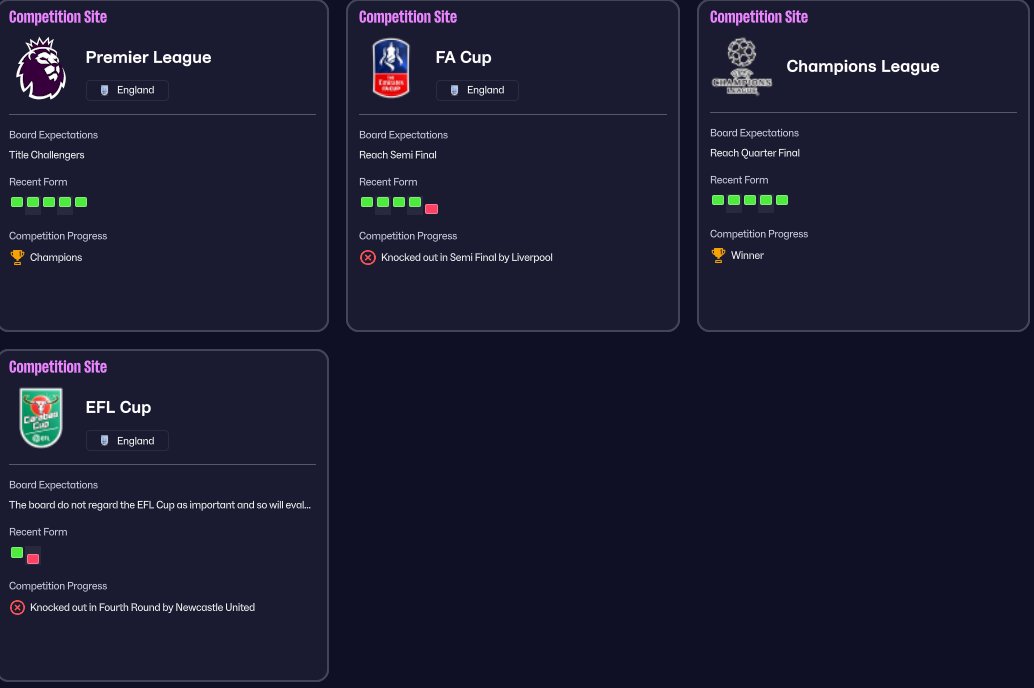Select Competition Site heading above EFL Cup
Viewport: 1034px width, 688px height.
click(58, 367)
